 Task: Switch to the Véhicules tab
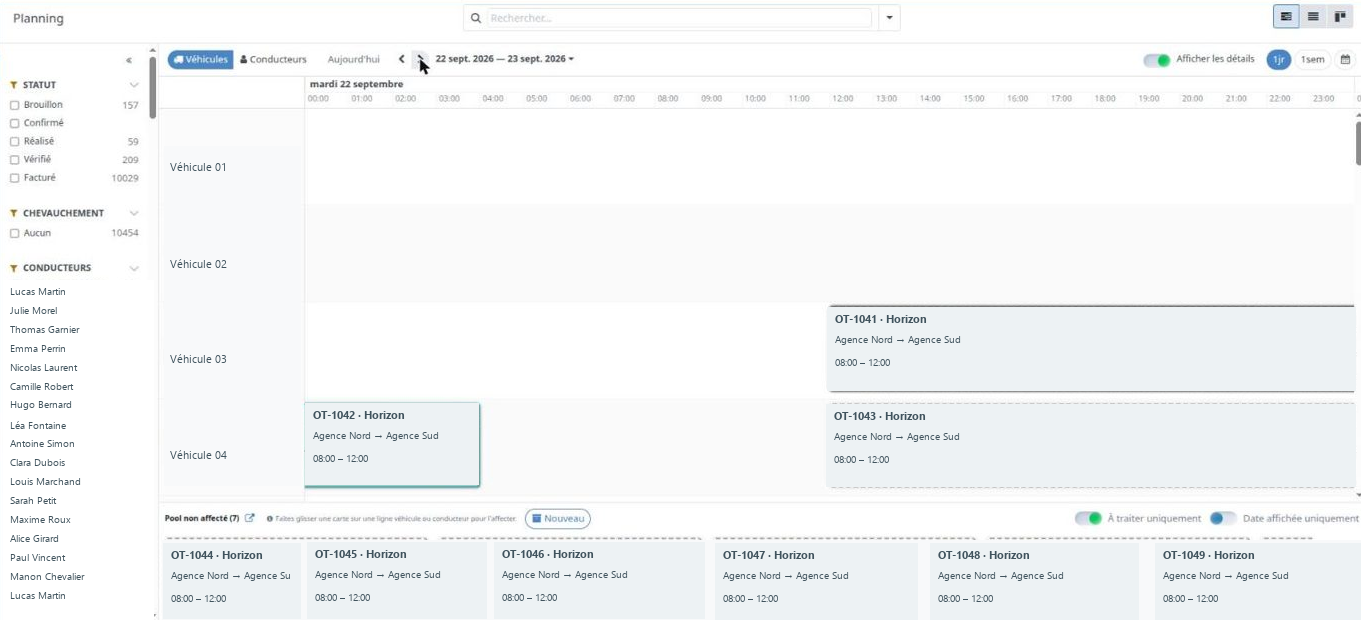[200, 60]
